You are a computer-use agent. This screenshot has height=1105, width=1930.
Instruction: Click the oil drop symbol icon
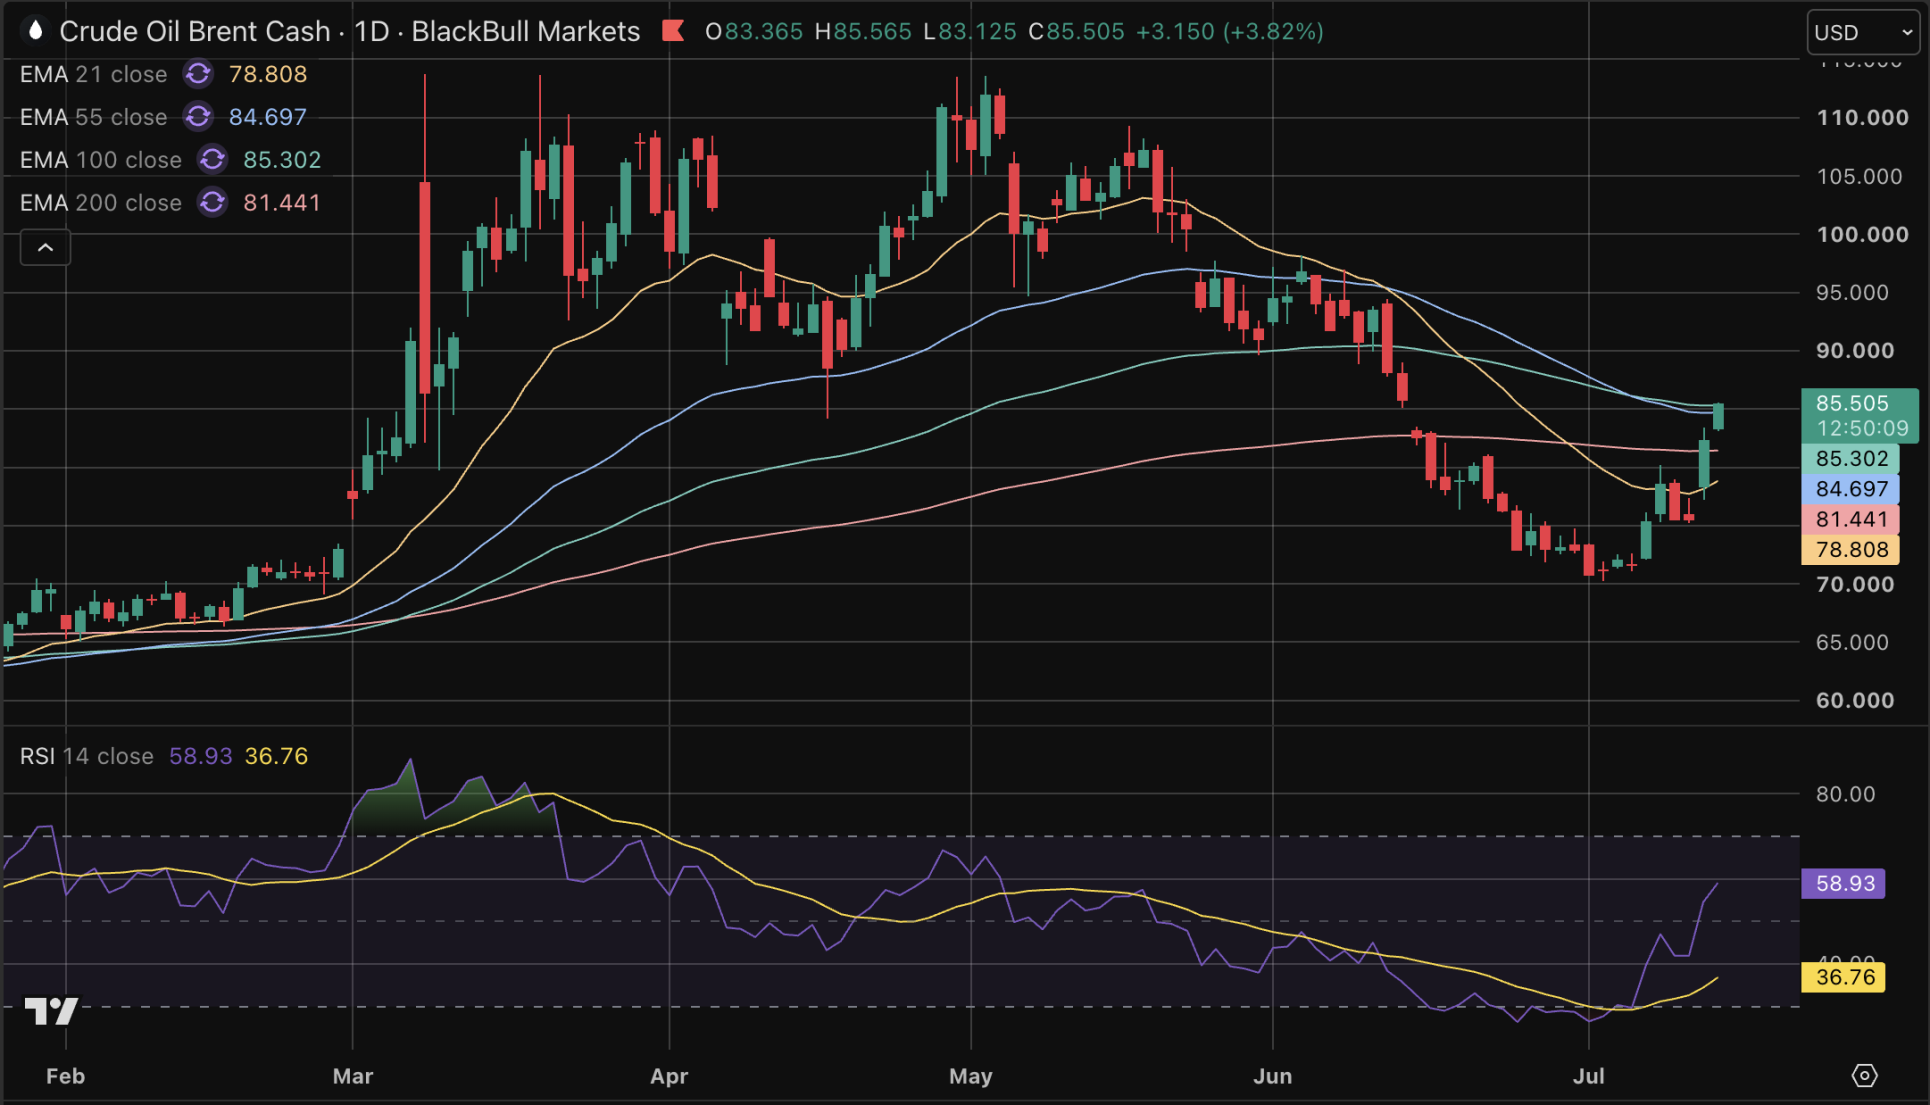(35, 31)
